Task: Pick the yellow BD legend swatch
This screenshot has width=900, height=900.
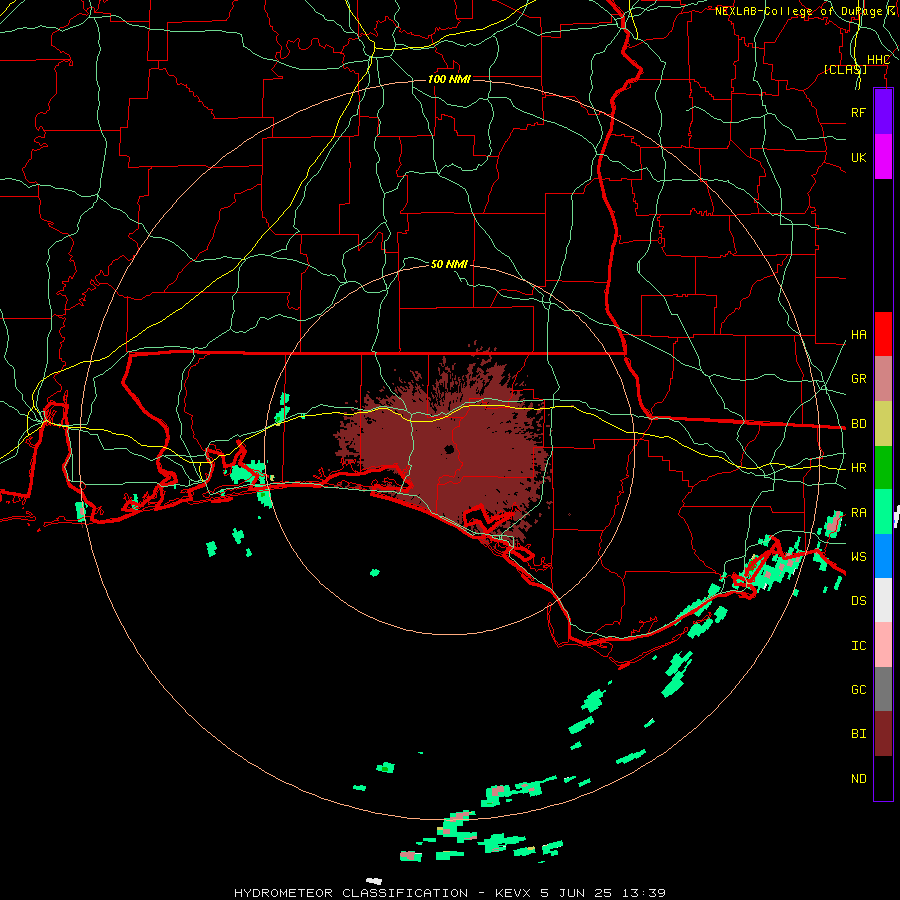Action: (x=883, y=424)
